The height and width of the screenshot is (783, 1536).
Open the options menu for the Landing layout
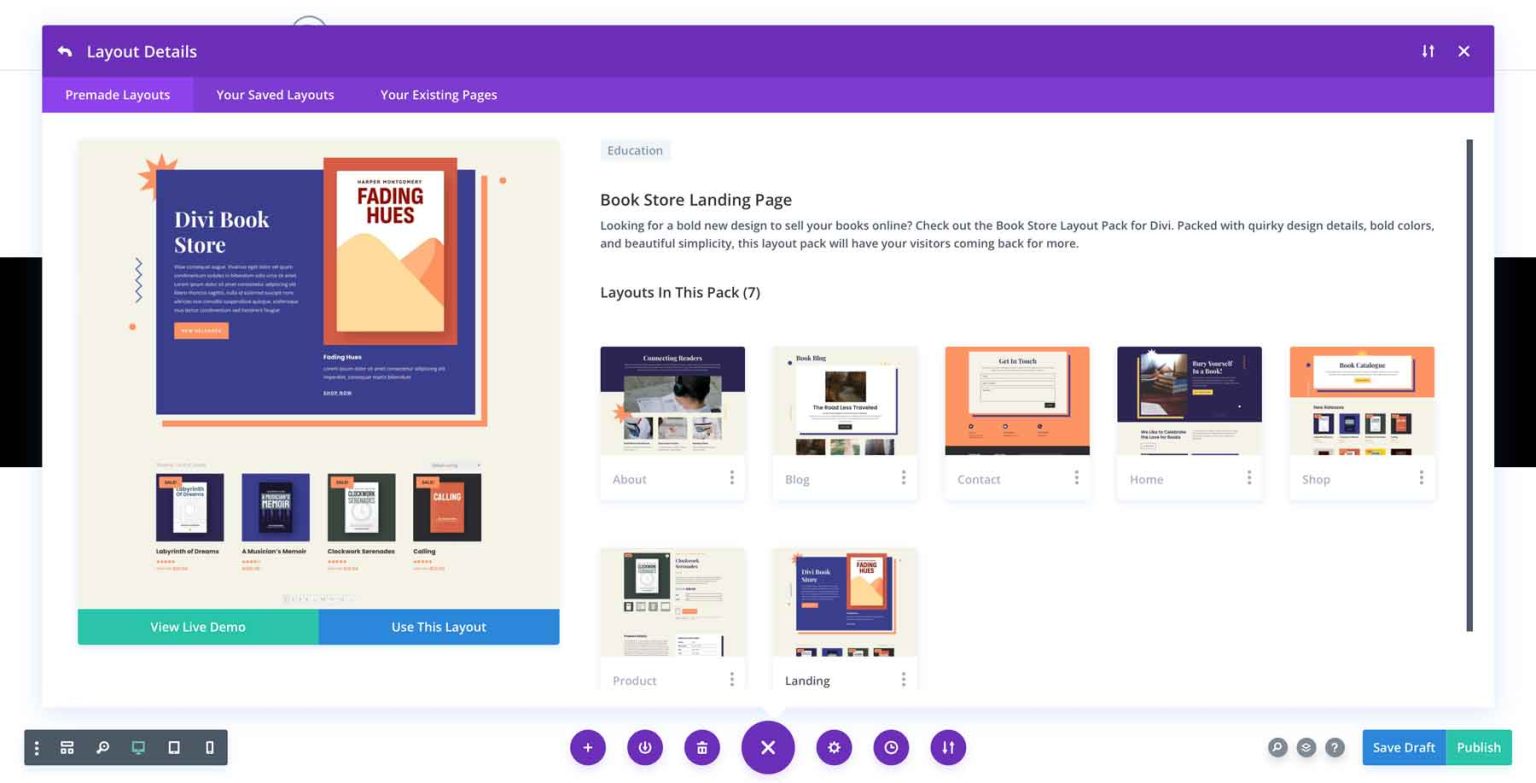tap(905, 680)
